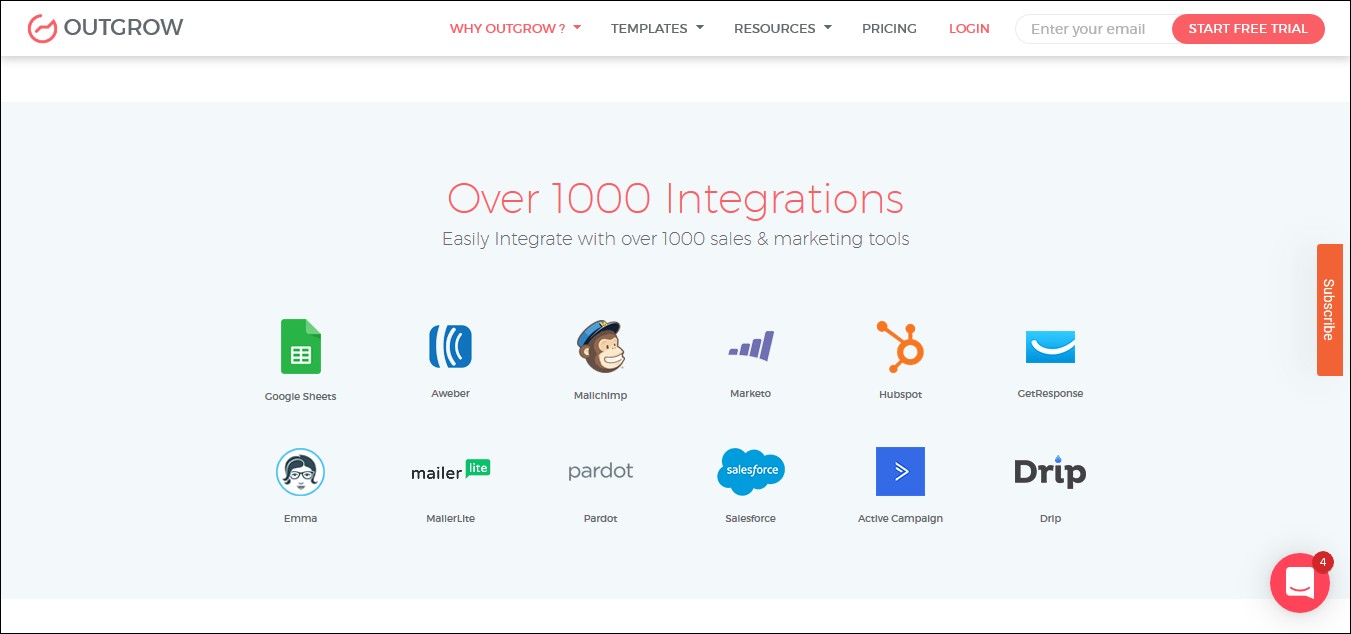Click the Marketo logo icon

click(750, 346)
